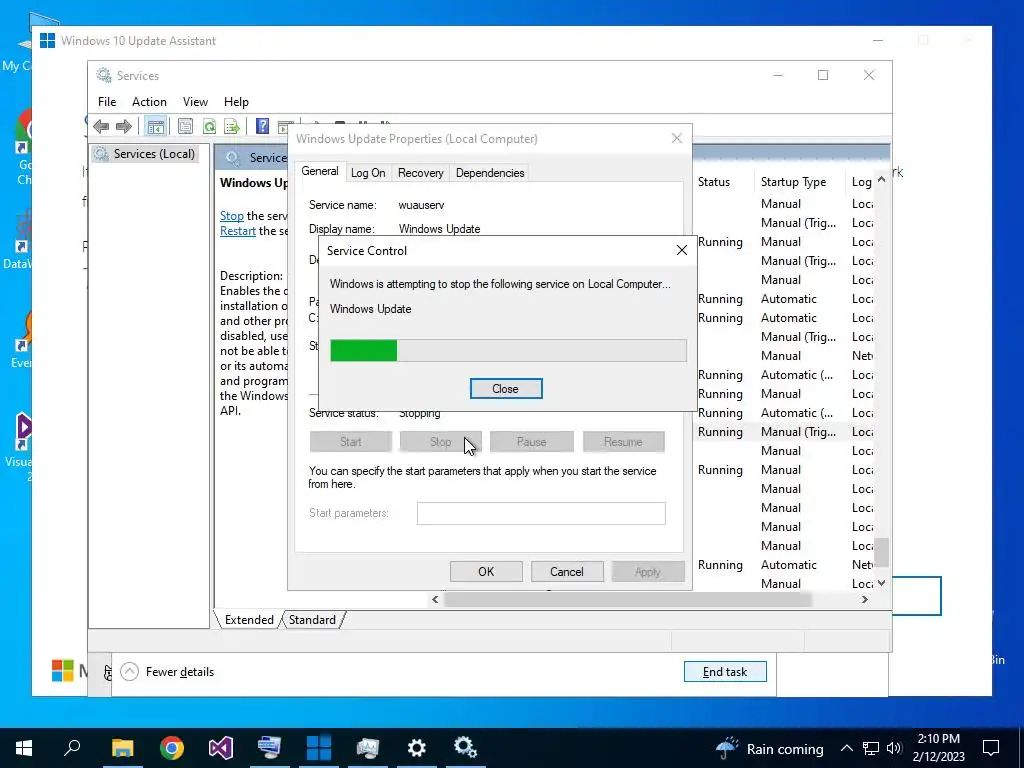Open the notification center icon
1024x768 pixels.
991,748
